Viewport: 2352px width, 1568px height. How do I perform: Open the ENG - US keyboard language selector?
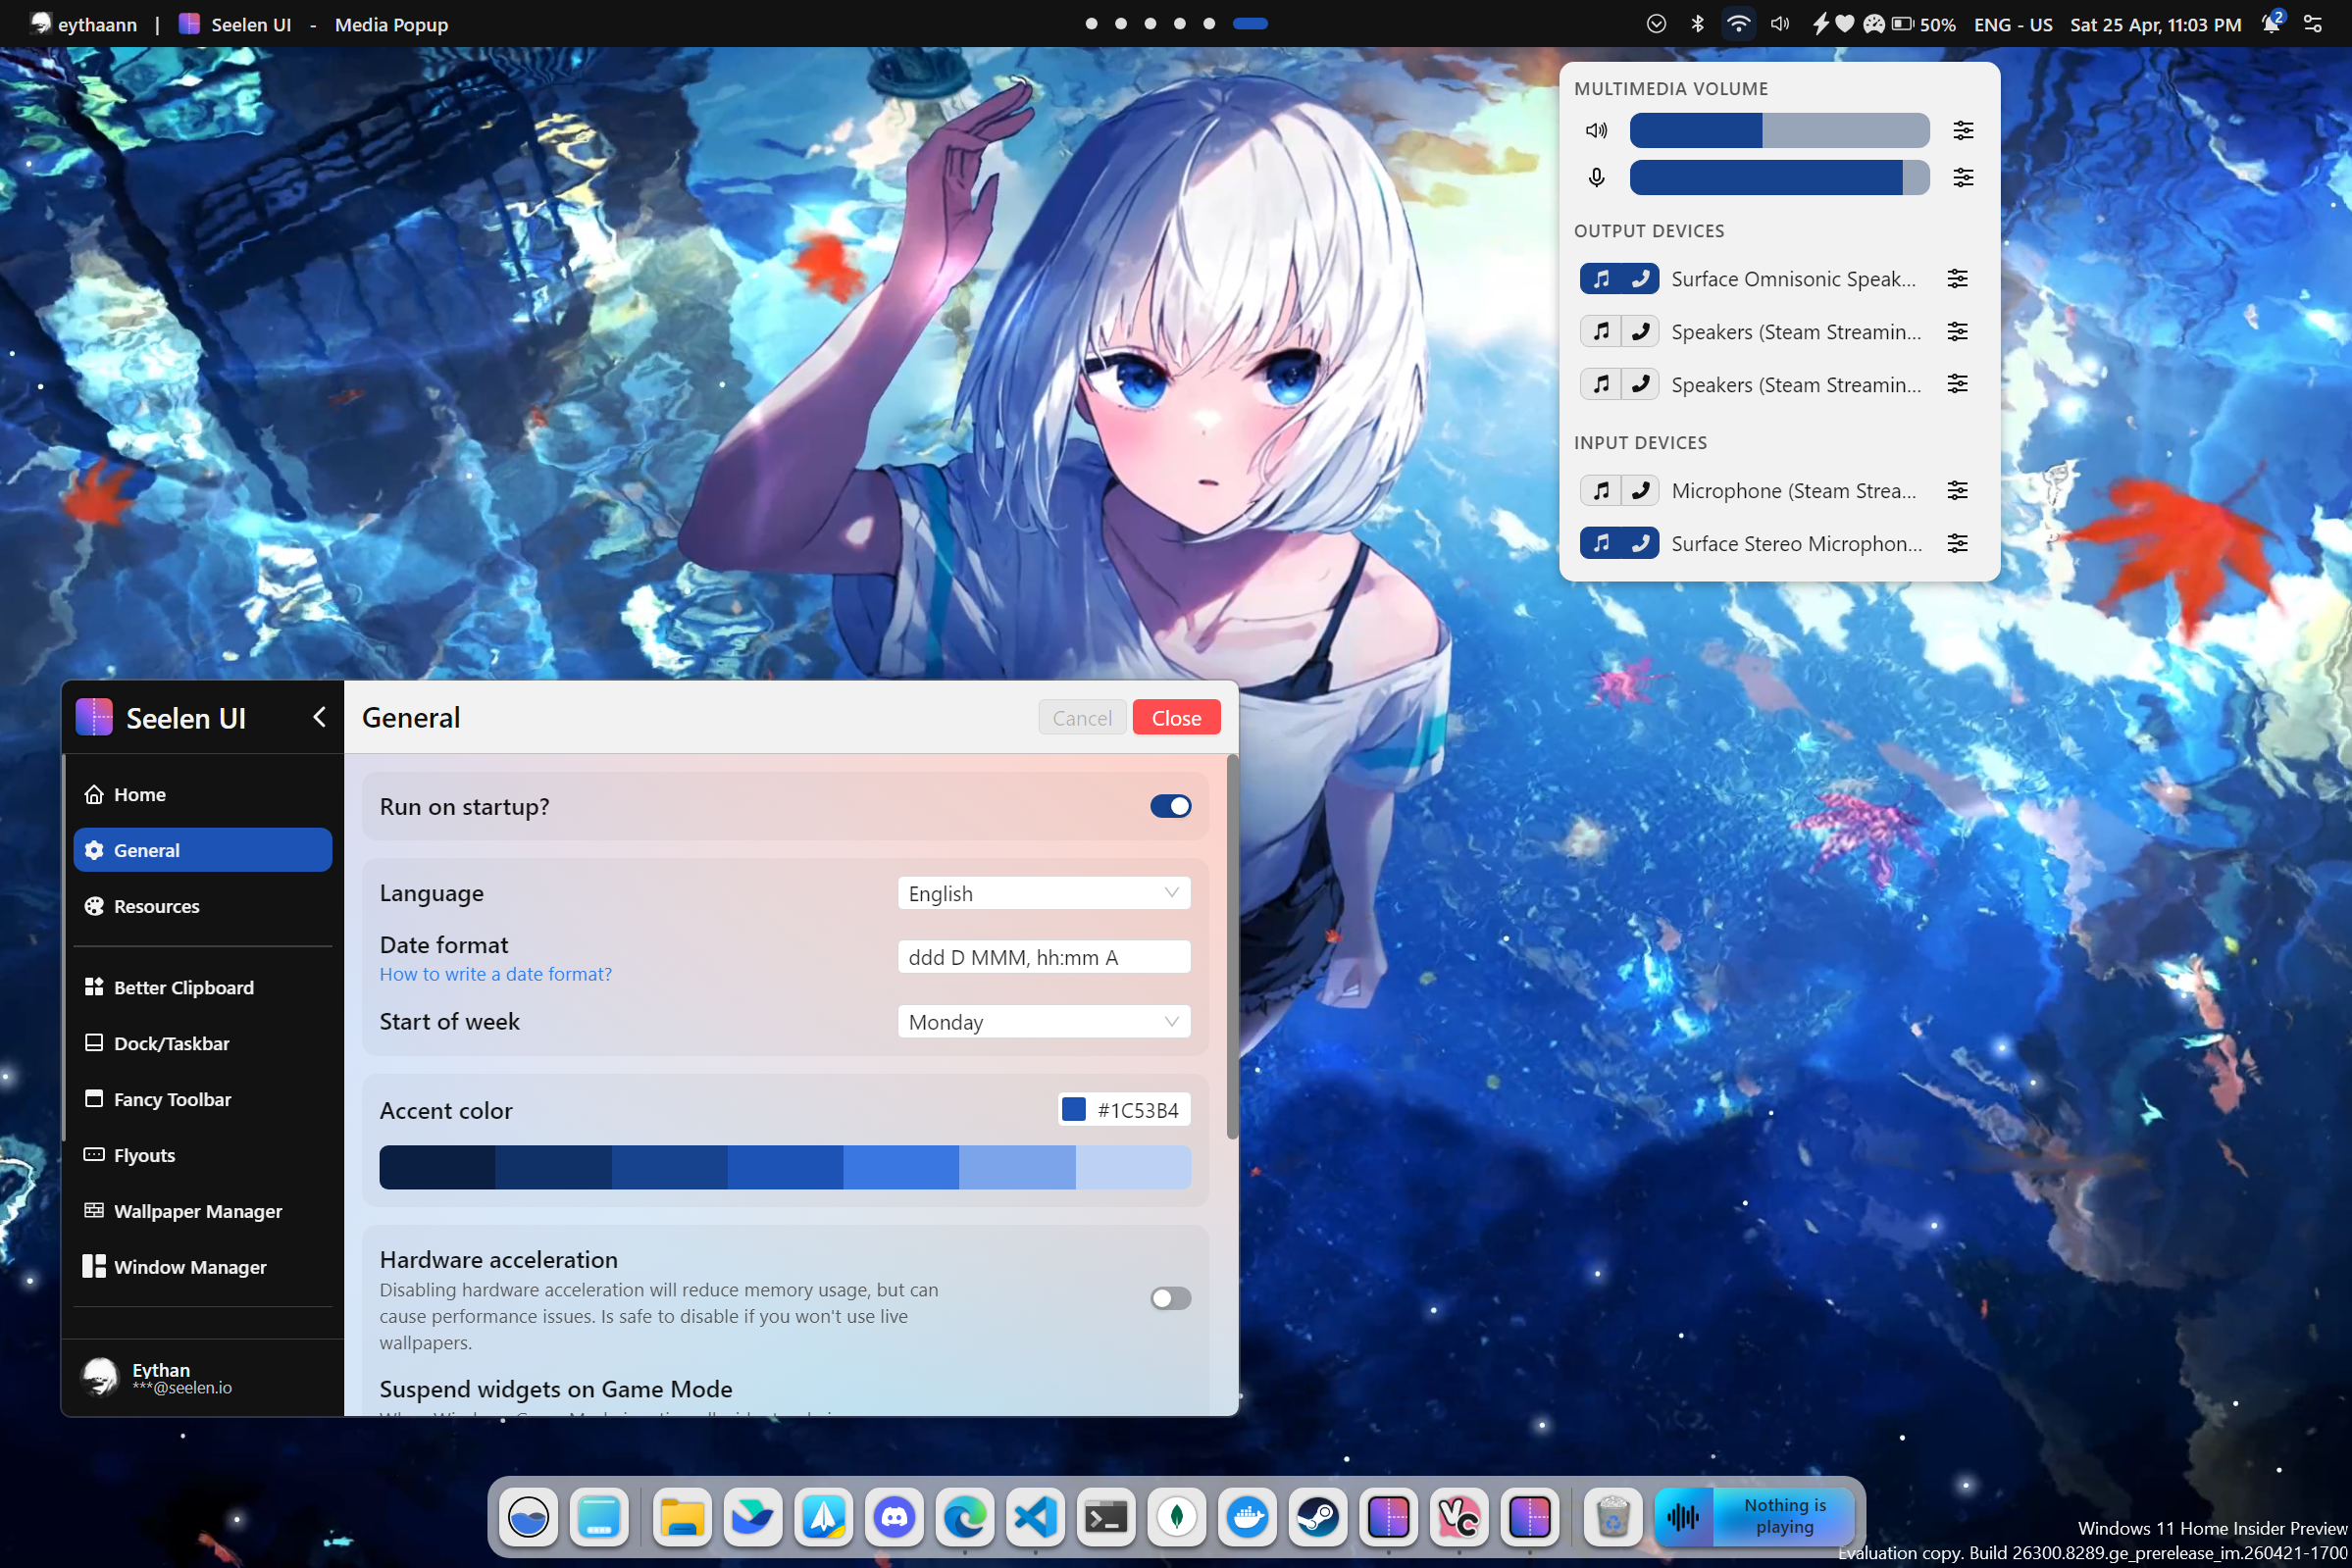[x=2013, y=24]
